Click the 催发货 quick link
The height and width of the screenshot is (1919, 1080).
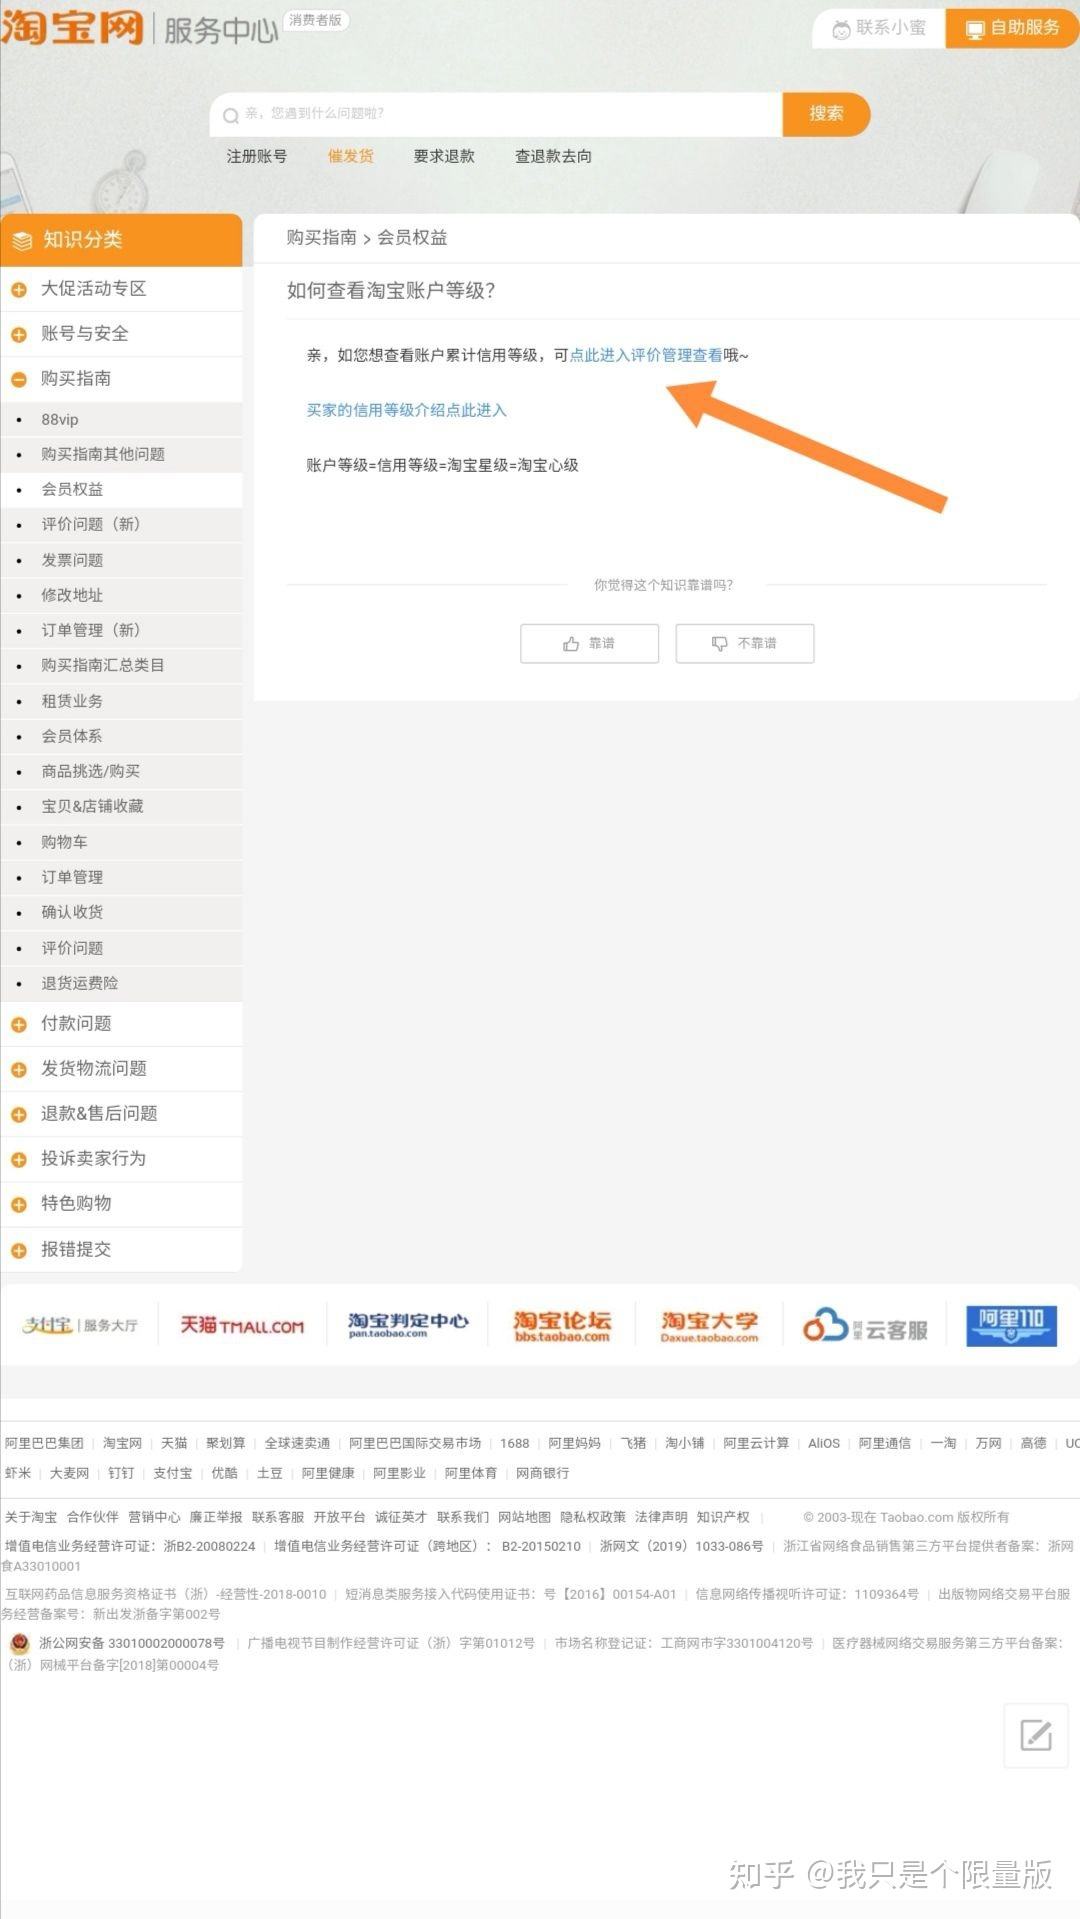[351, 156]
